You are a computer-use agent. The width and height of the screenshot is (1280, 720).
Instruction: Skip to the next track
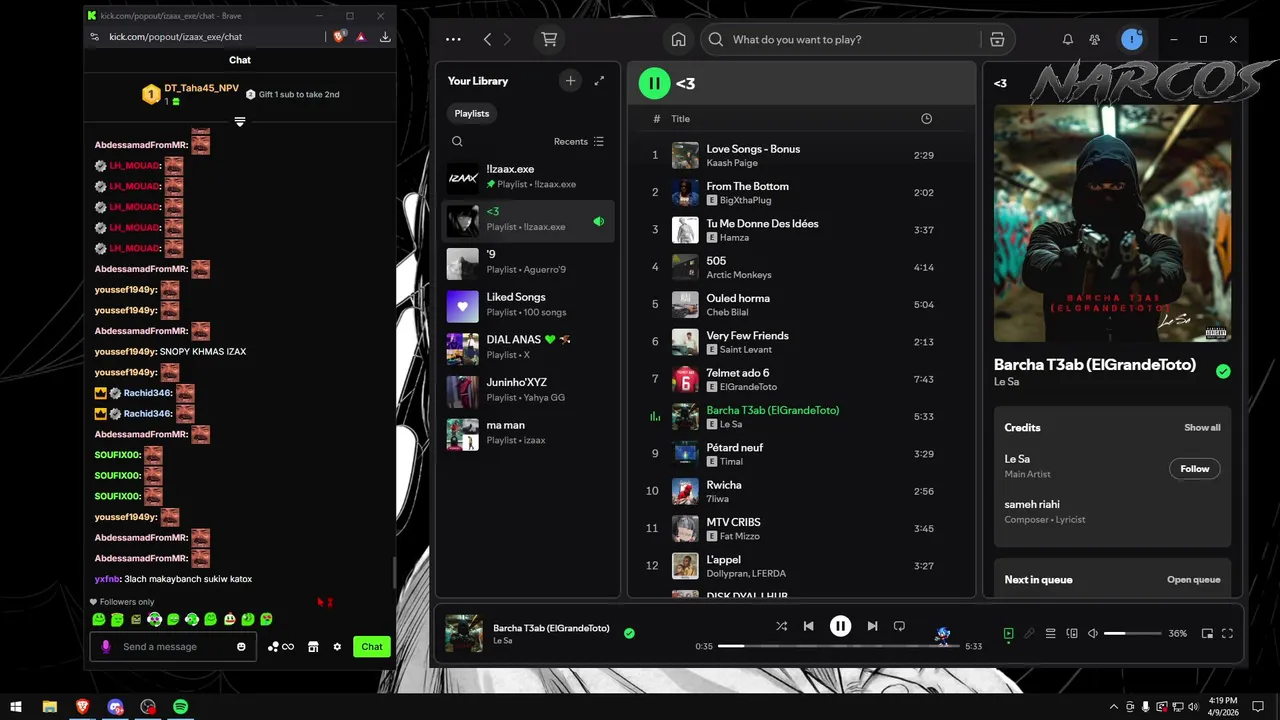[872, 626]
